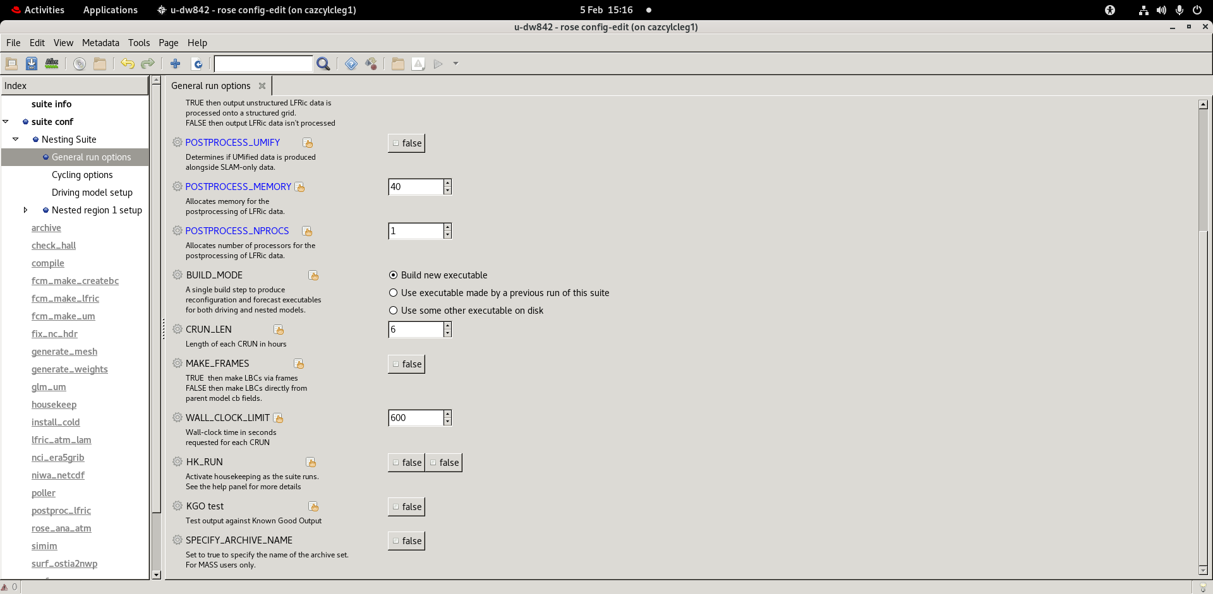Open Driving model setup page

pyautogui.click(x=92, y=193)
